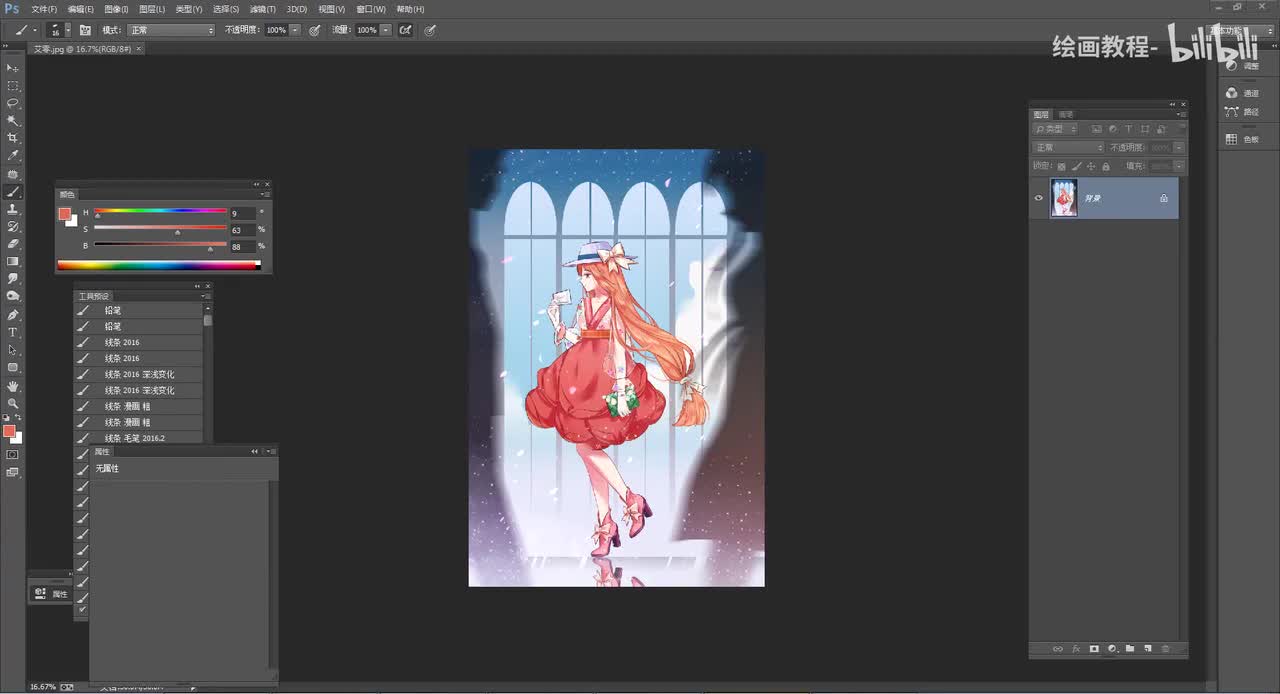The image size is (1280, 694).
Task: Select the 线条 毛笔 2016.2 preset
Action: pyautogui.click(x=139, y=438)
